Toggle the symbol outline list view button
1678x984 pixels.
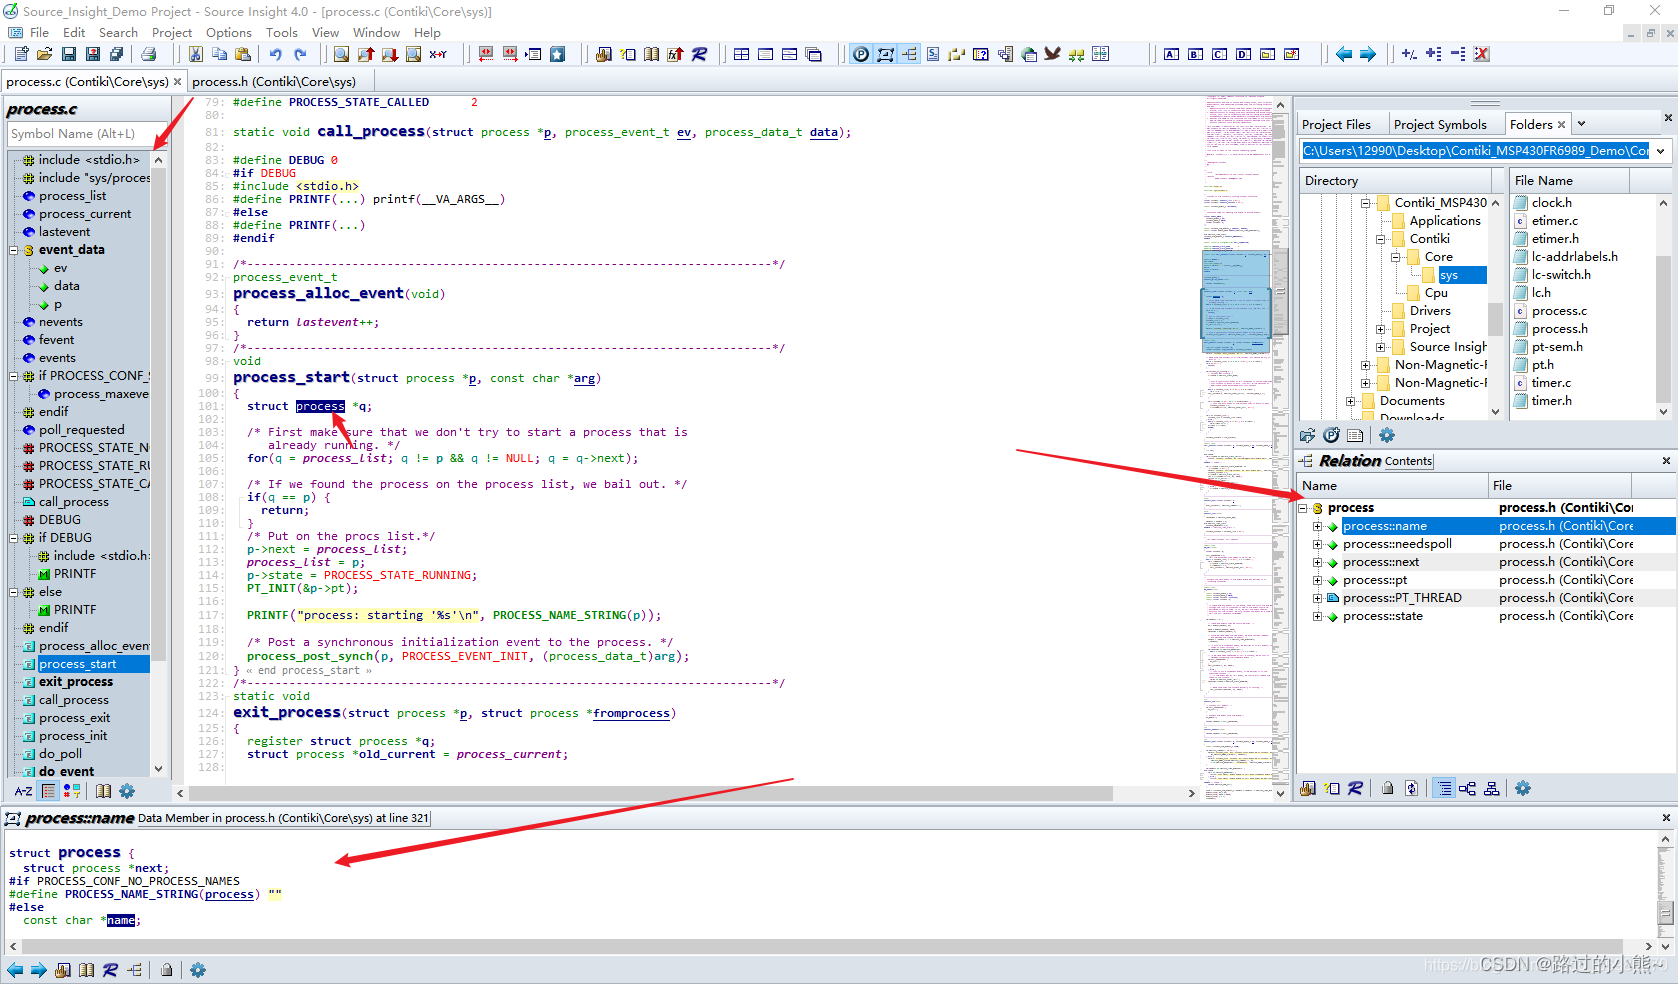click(x=48, y=791)
